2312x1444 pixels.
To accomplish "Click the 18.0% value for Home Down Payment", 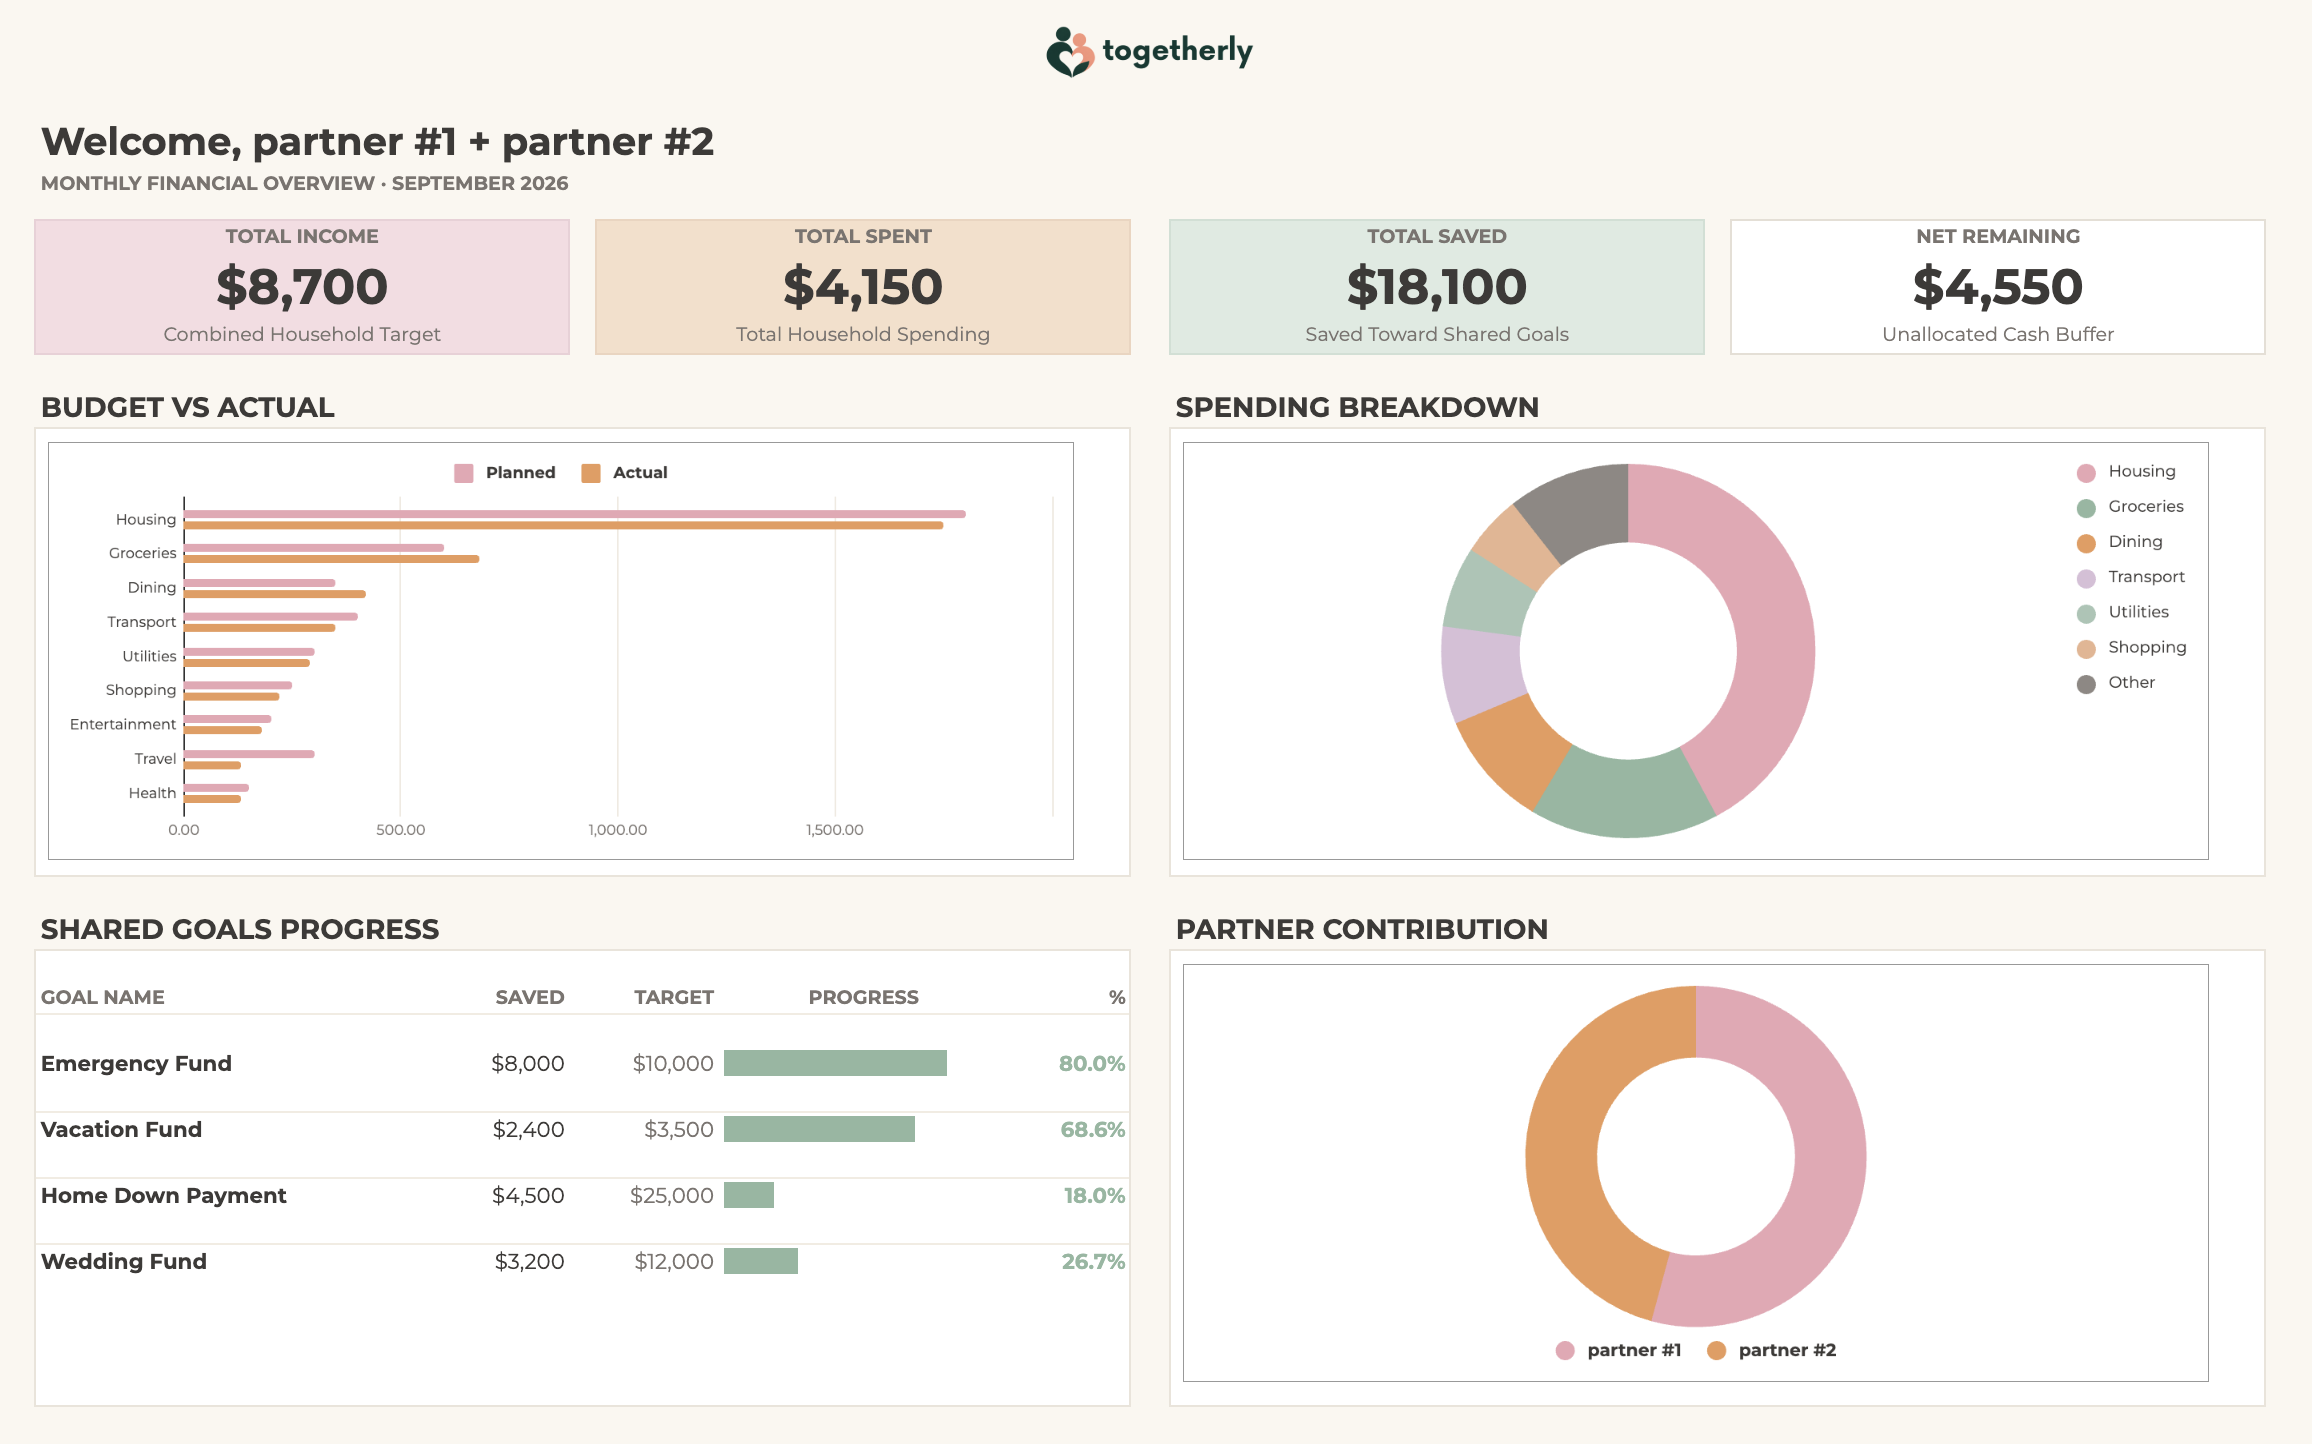I will coord(1094,1195).
